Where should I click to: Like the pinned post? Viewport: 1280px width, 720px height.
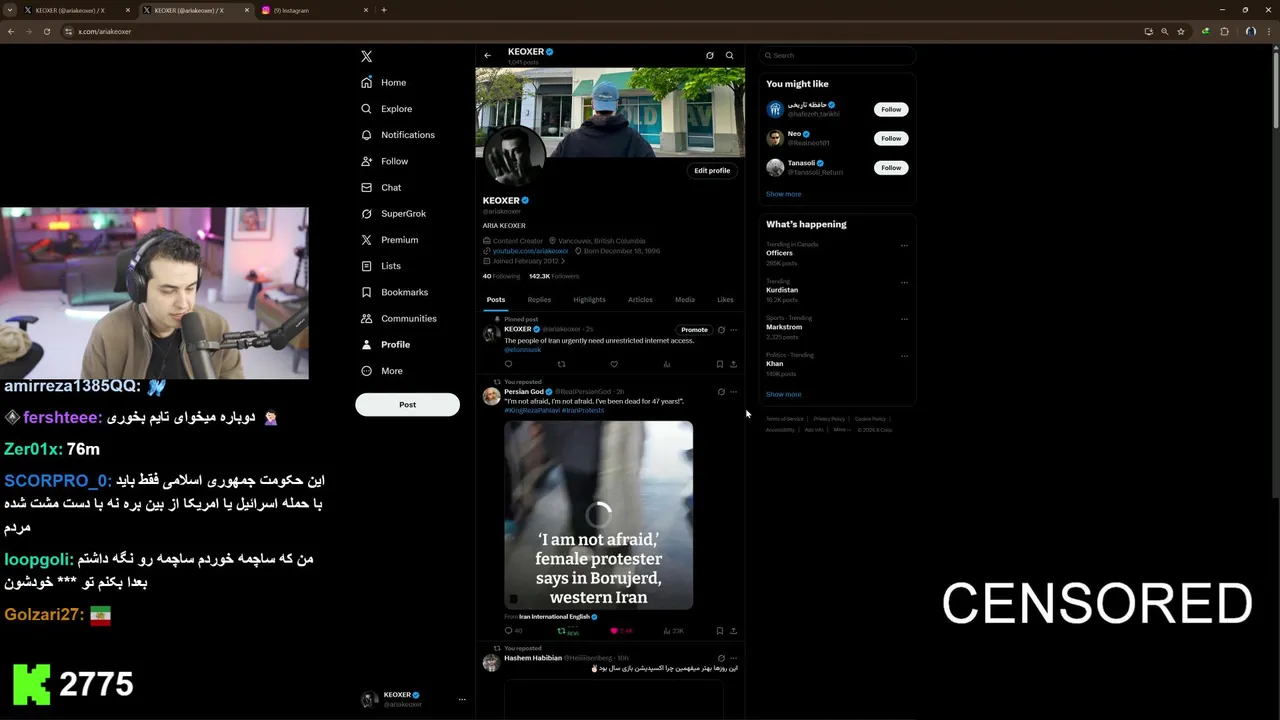click(614, 364)
